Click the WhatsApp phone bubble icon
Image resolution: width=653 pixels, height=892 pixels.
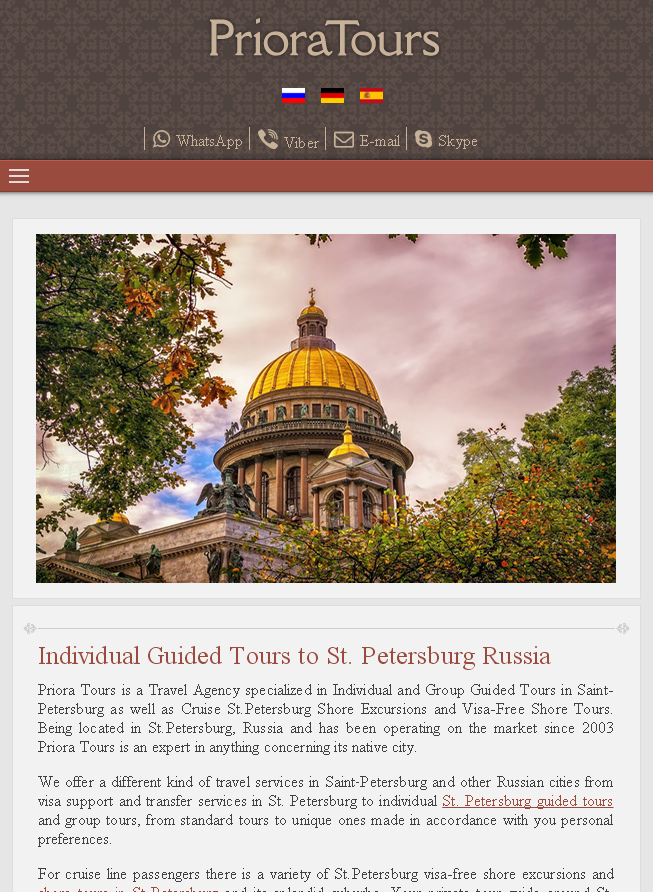[162, 138]
